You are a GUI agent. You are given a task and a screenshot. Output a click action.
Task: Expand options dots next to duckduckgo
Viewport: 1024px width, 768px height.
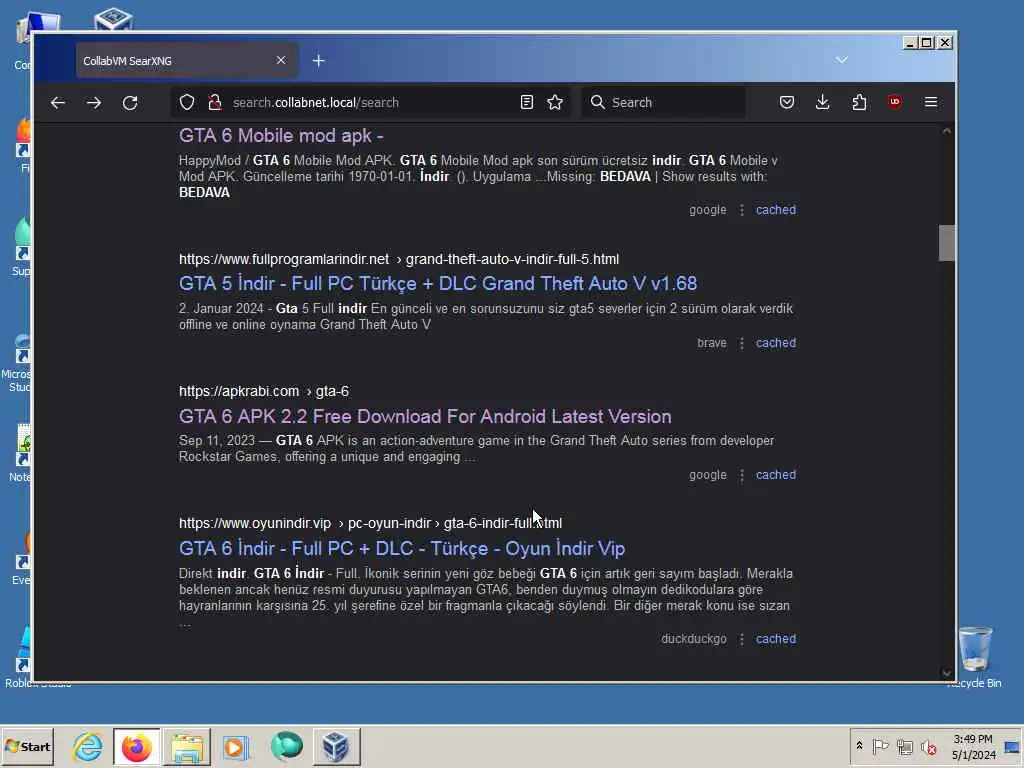[x=741, y=639]
